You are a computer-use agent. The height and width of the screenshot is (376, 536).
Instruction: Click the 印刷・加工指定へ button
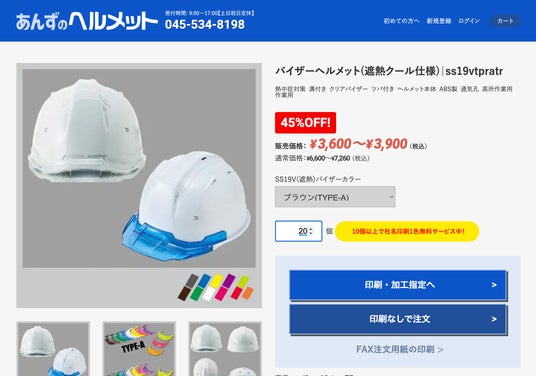point(398,285)
